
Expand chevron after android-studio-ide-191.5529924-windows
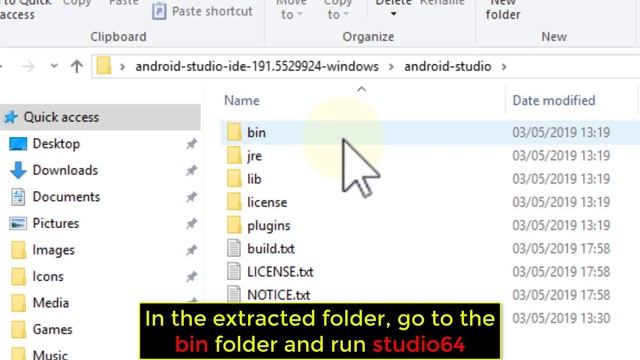[x=391, y=67]
